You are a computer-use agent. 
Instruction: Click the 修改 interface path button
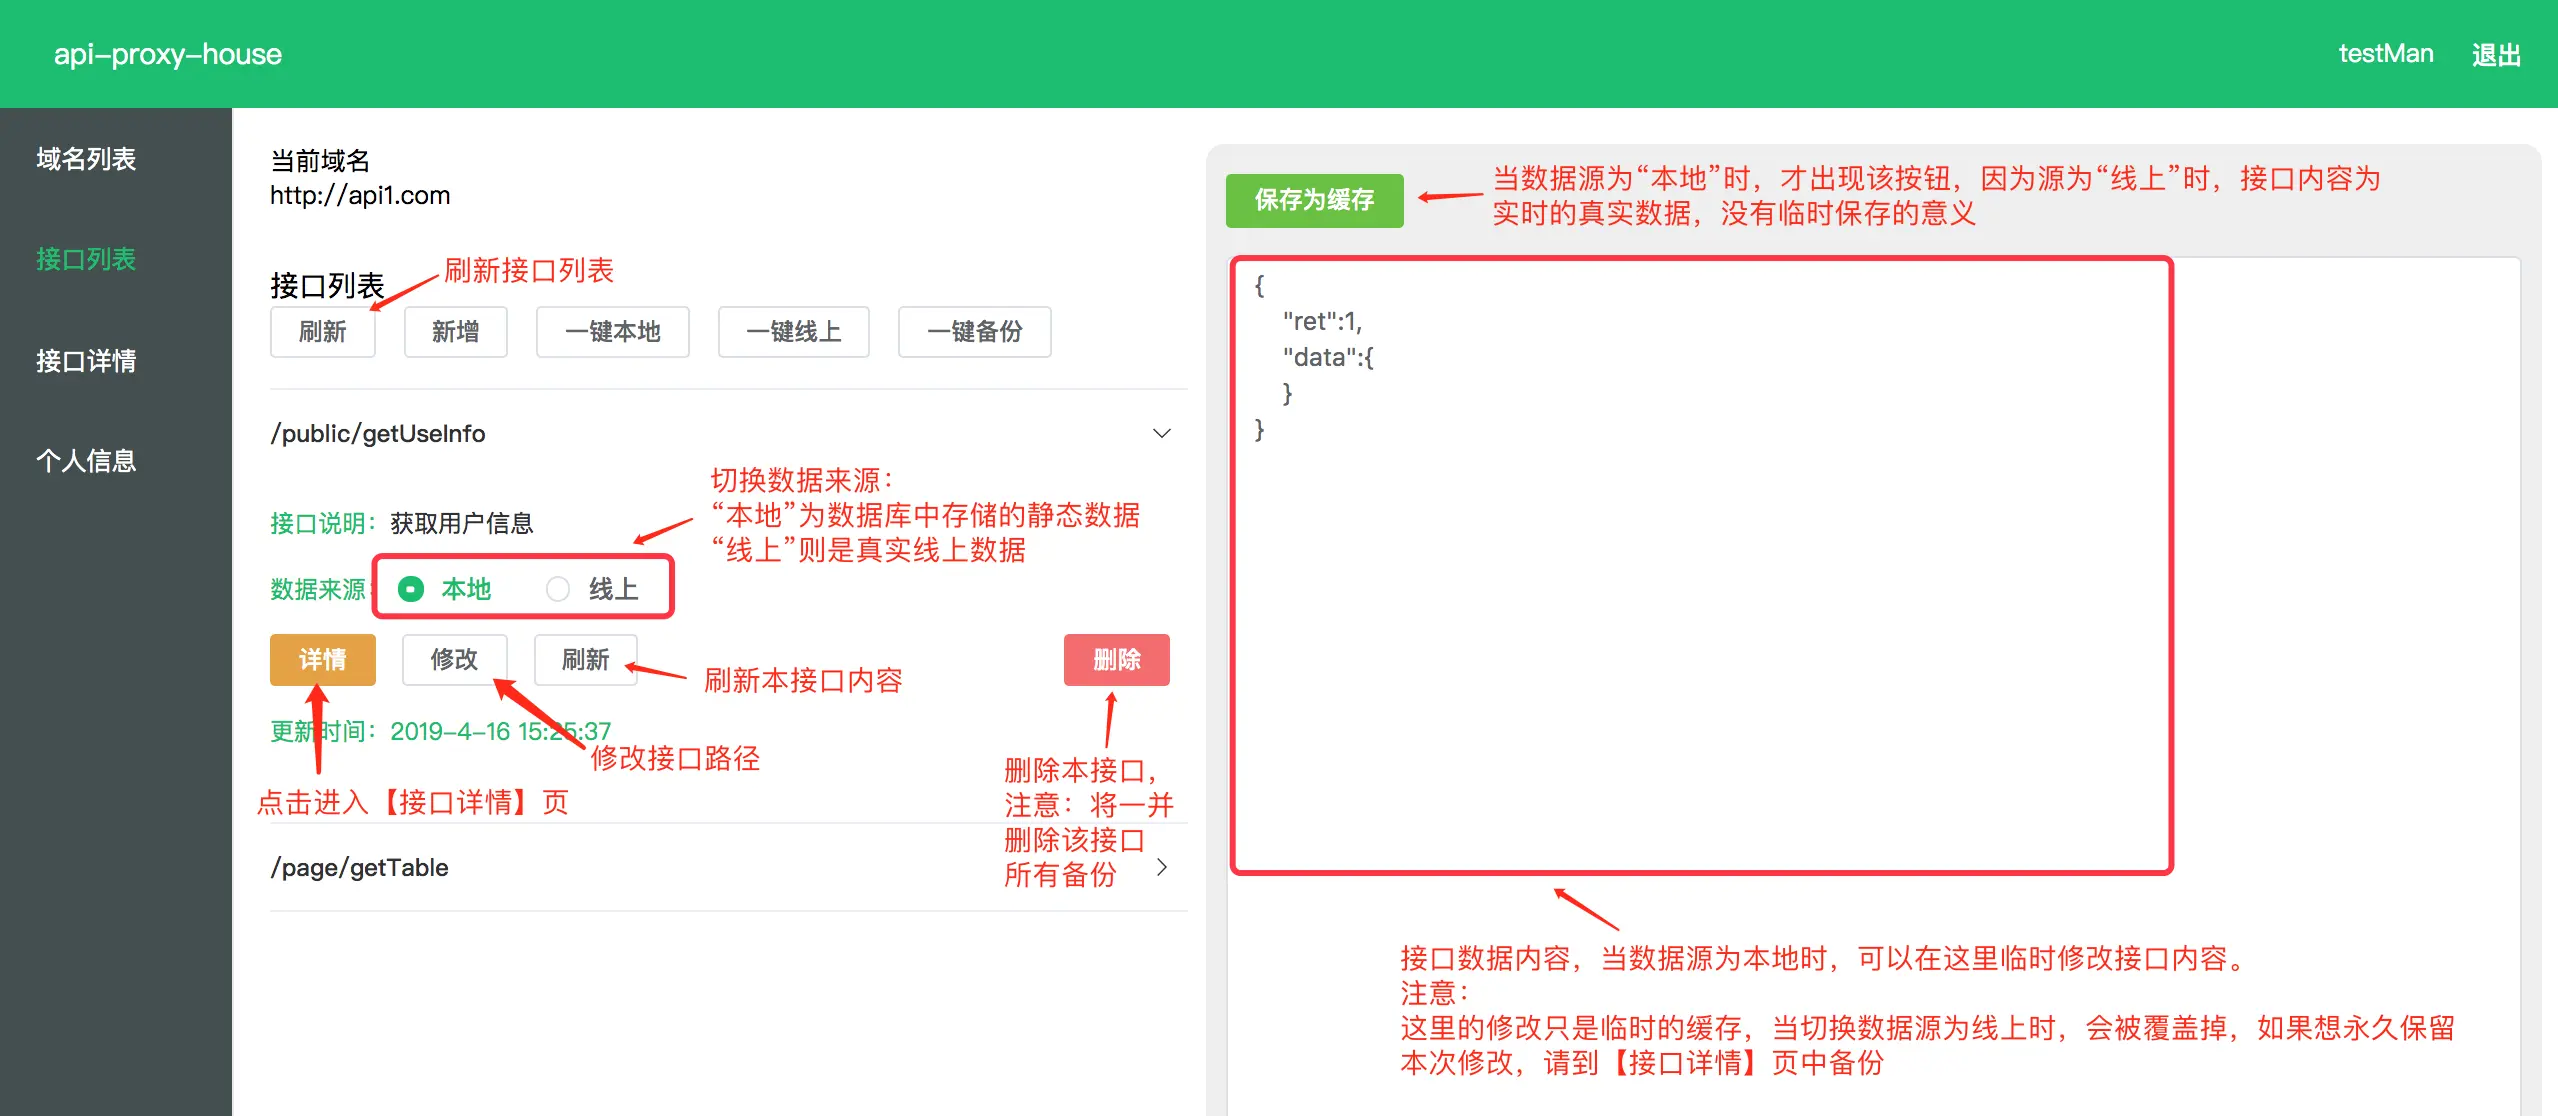[x=454, y=659]
